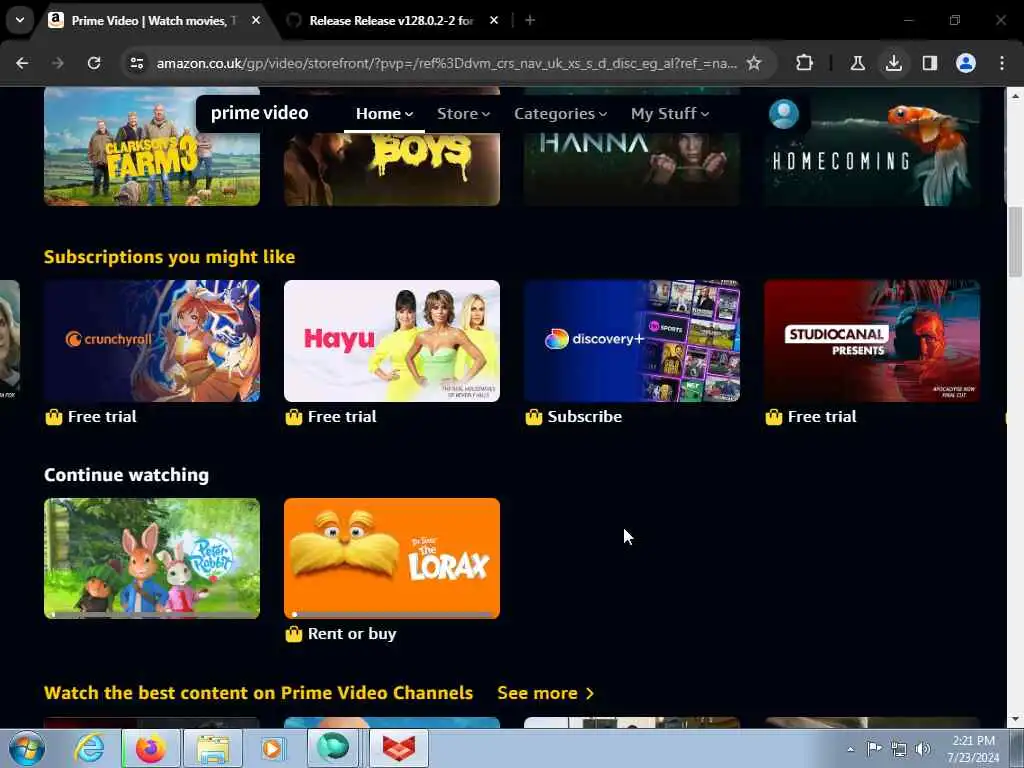This screenshot has height=768, width=1024.
Task: Bookmark this page with the star icon
Action: [754, 63]
